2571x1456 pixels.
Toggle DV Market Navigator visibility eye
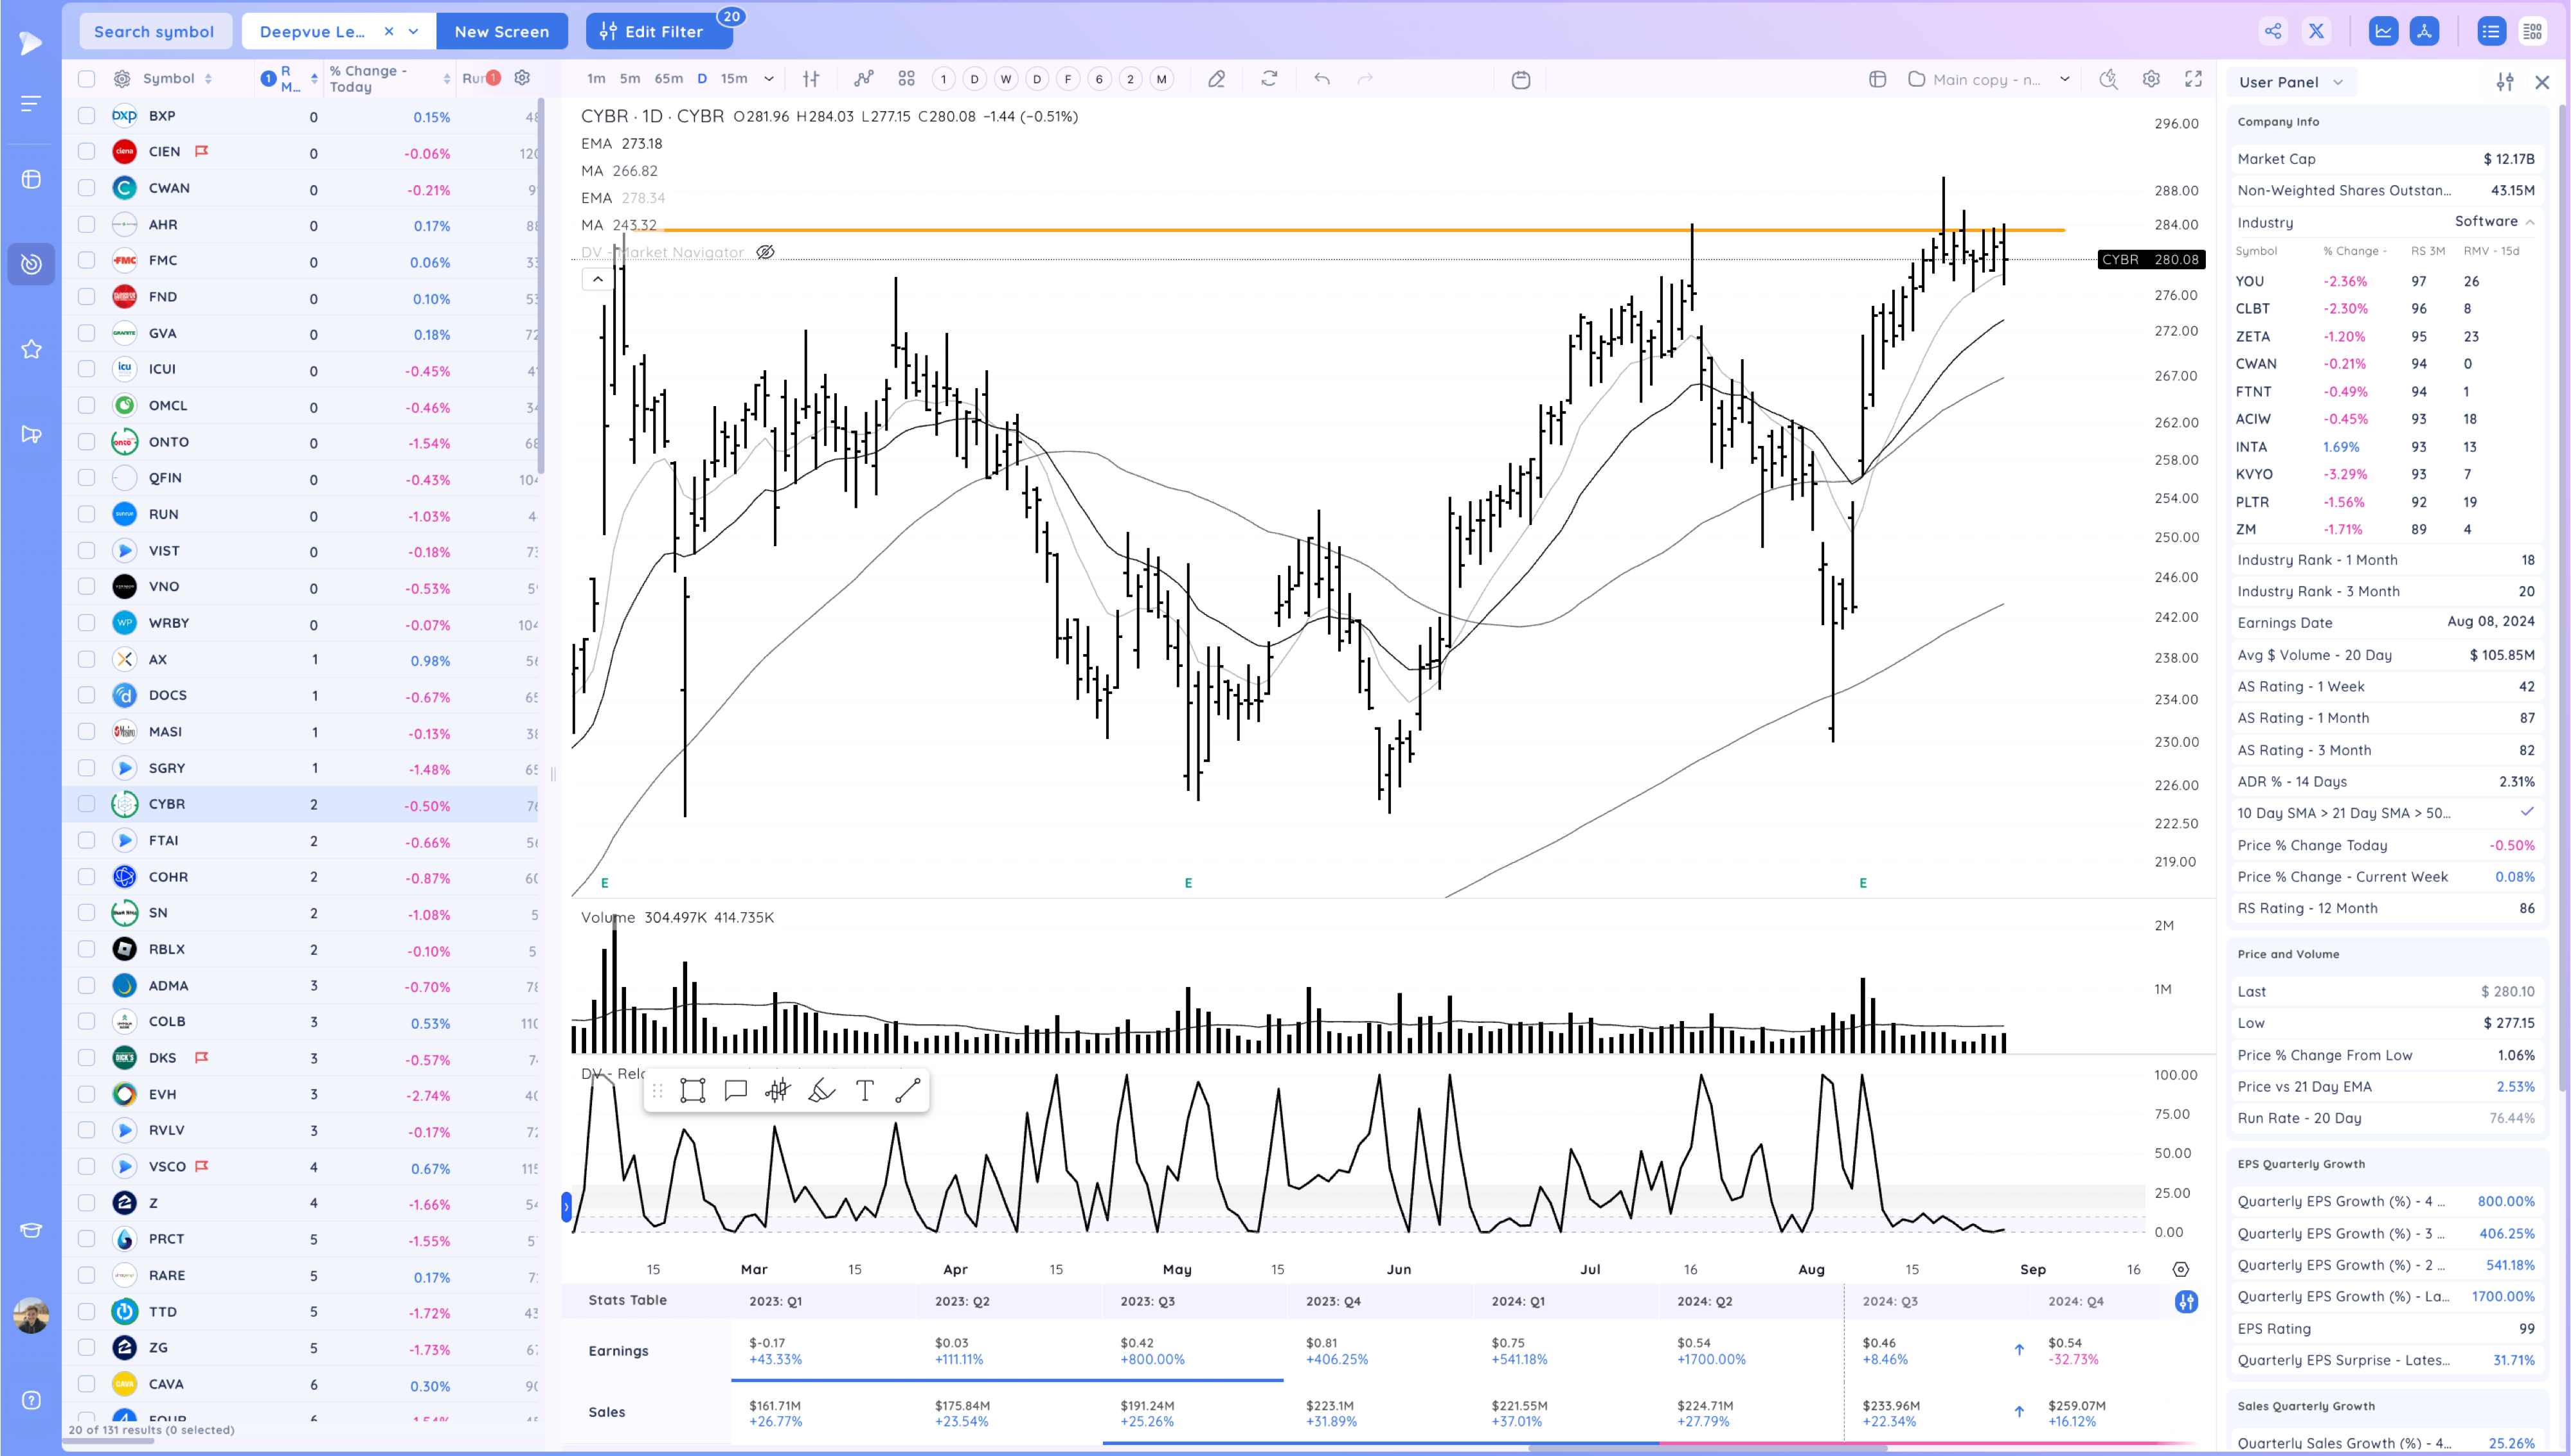pos(765,252)
